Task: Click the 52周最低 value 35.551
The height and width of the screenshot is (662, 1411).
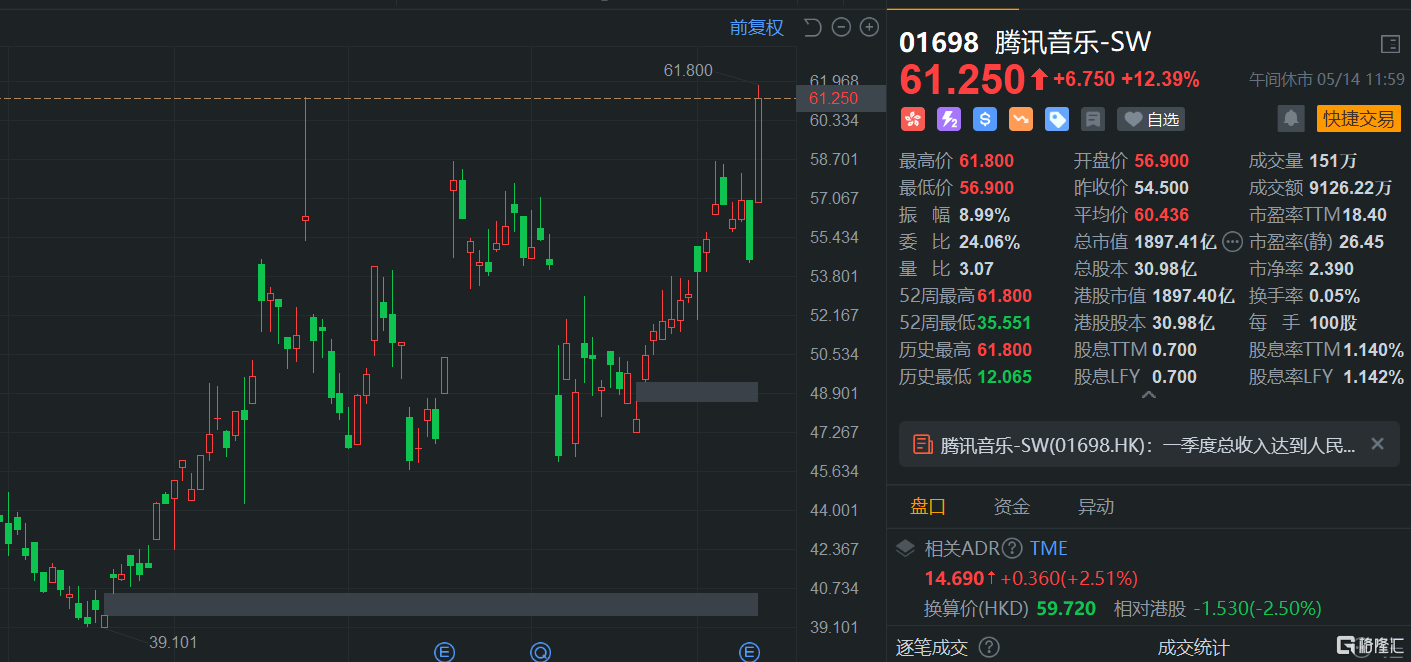Action: (x=1004, y=323)
